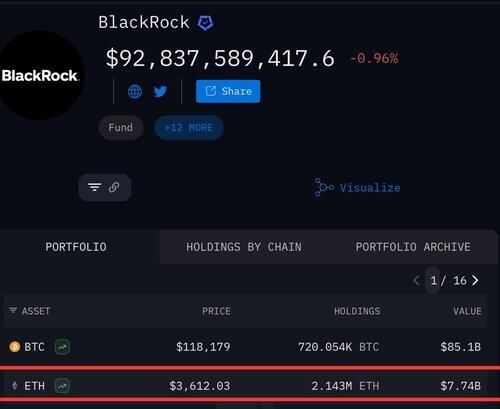Image resolution: width=500 pixels, height=409 pixels.
Task: Share the BlackRock entity page
Action: 228,91
